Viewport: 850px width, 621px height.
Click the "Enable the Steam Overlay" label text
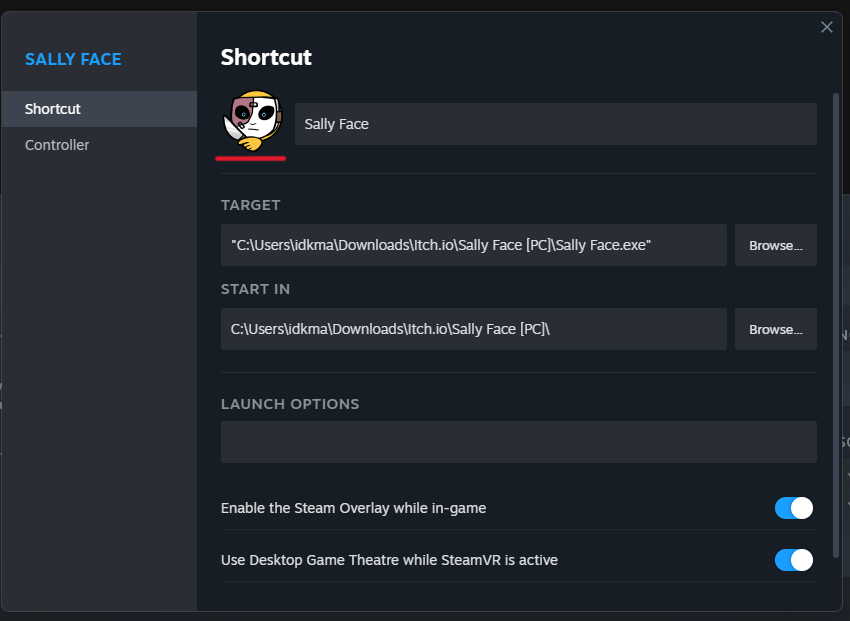(353, 508)
